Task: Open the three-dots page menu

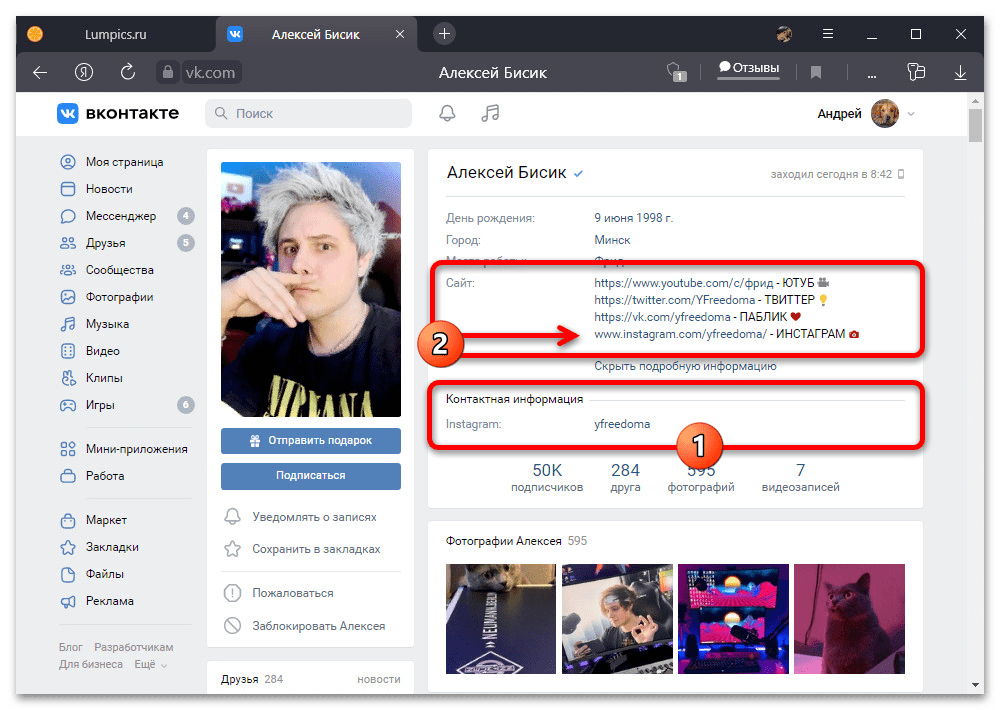Action: [872, 75]
